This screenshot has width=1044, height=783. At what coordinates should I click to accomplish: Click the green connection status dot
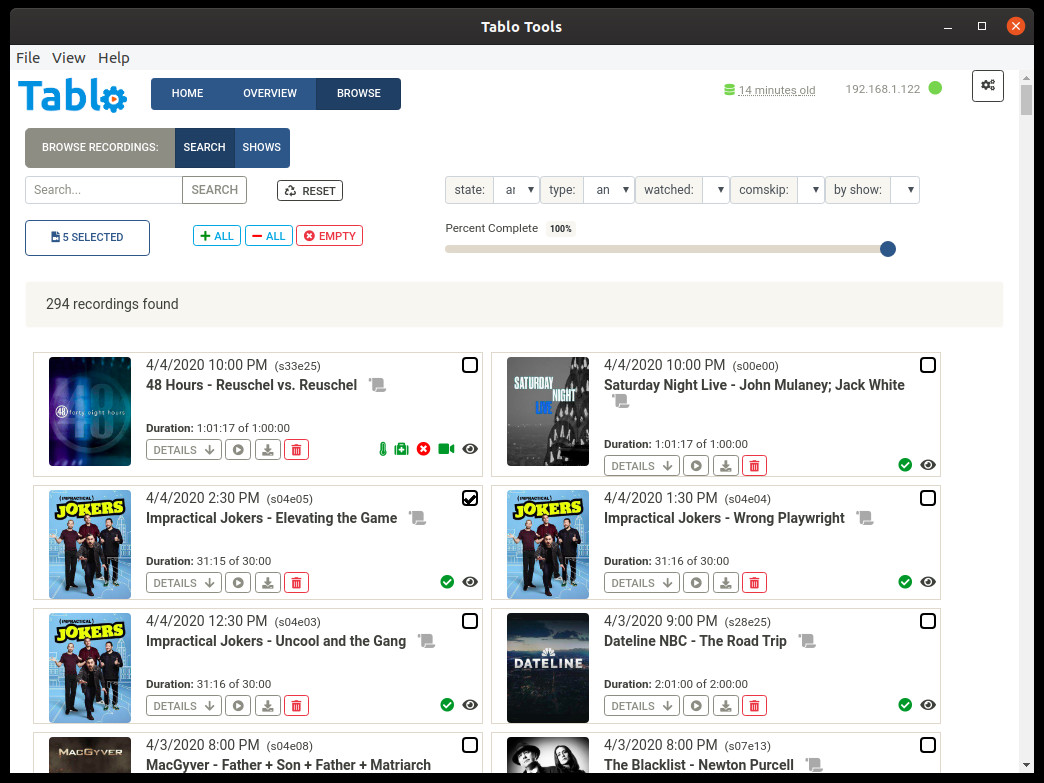pyautogui.click(x=935, y=88)
